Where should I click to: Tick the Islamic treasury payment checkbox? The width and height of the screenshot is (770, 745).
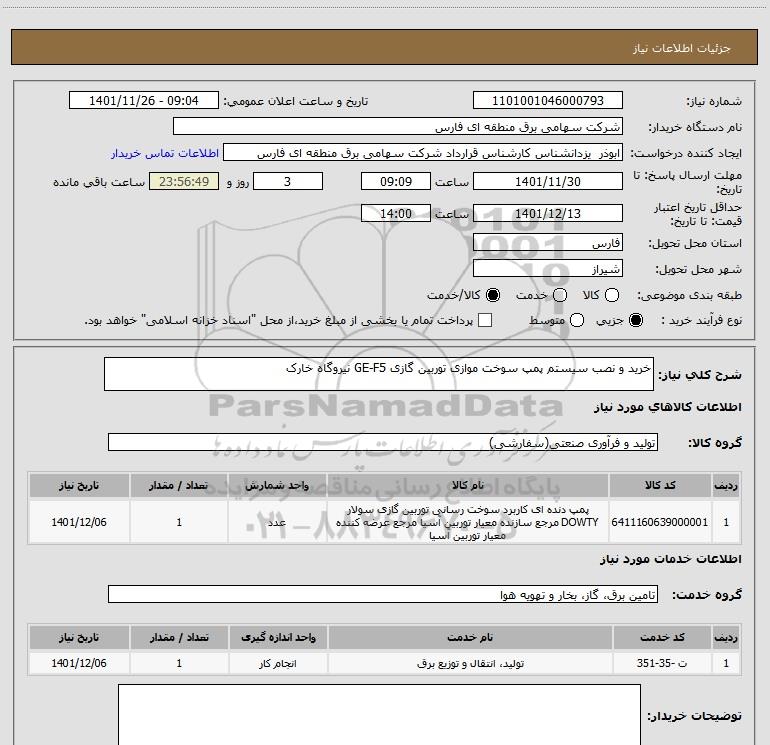click(485, 320)
